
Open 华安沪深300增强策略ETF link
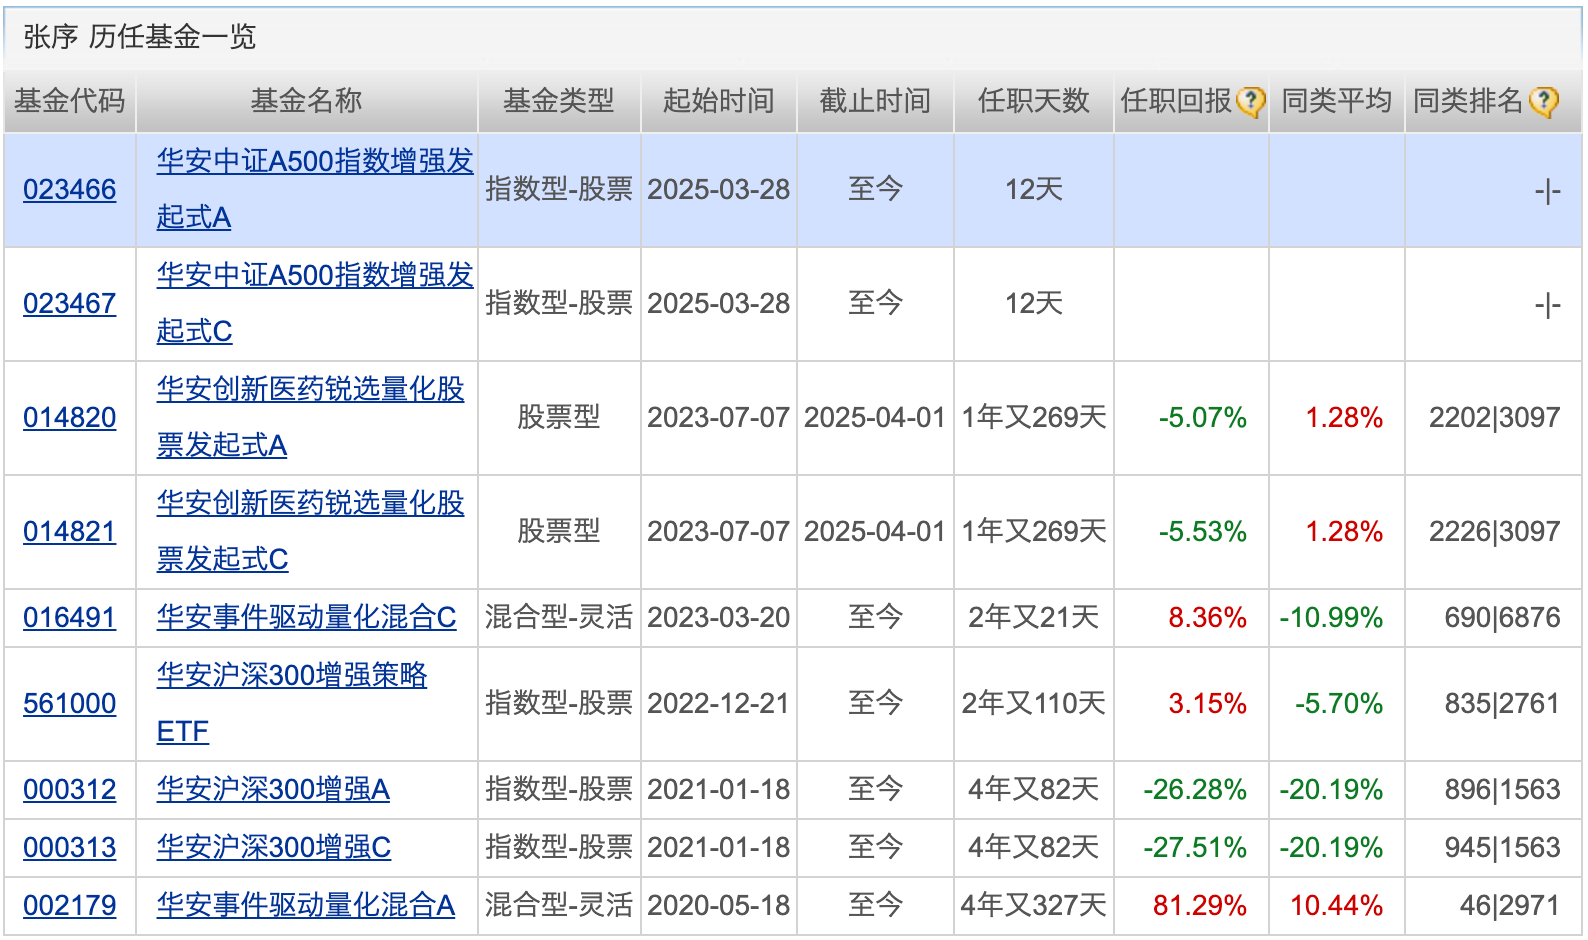coord(291,703)
